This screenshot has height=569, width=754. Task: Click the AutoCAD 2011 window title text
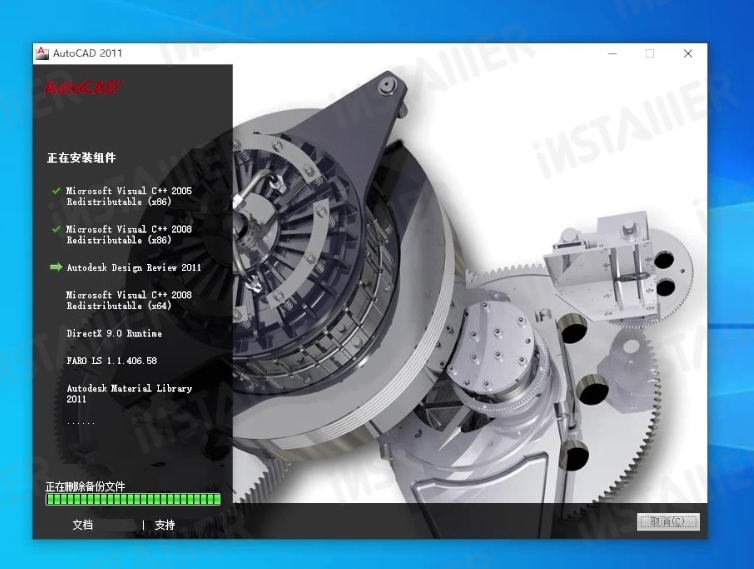click(x=88, y=53)
